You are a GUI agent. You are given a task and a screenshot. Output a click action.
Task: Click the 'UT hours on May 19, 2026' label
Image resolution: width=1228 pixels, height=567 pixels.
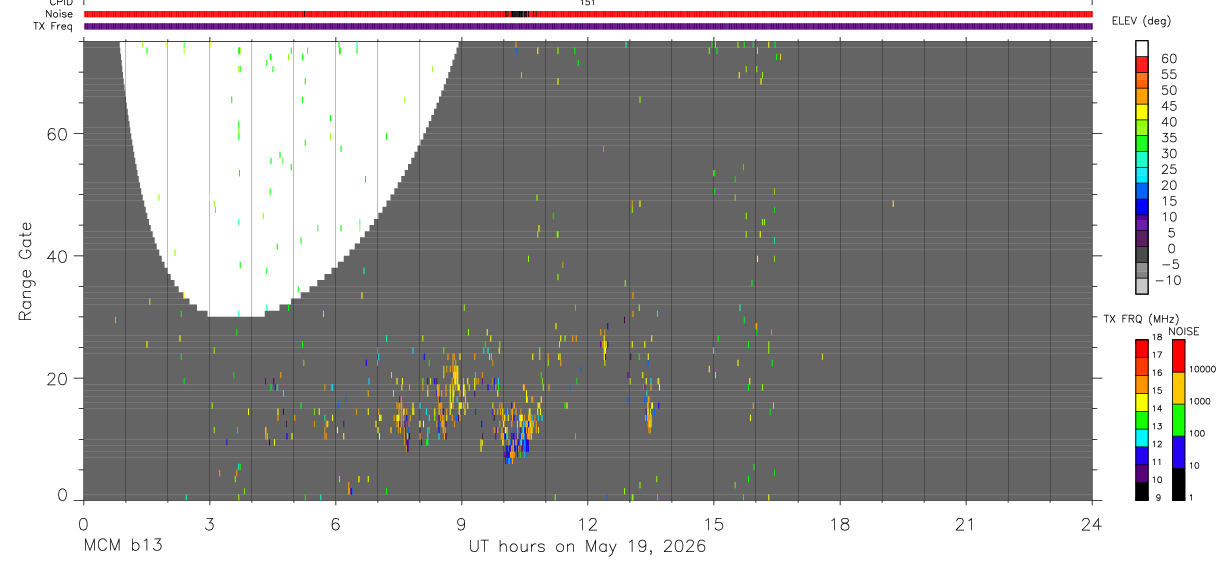588,547
